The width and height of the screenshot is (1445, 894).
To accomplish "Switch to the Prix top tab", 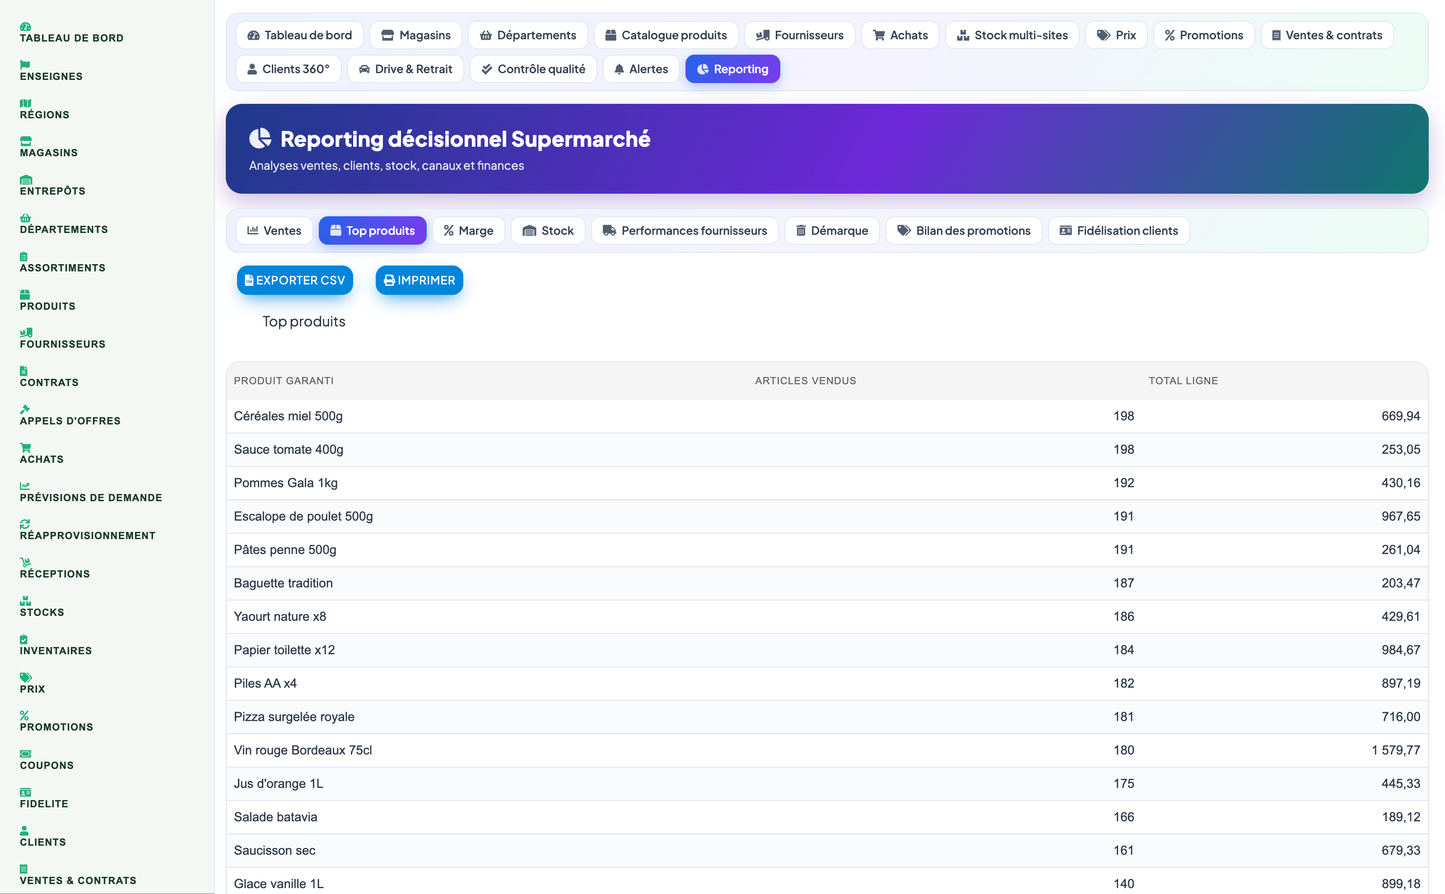I will pos(1117,35).
